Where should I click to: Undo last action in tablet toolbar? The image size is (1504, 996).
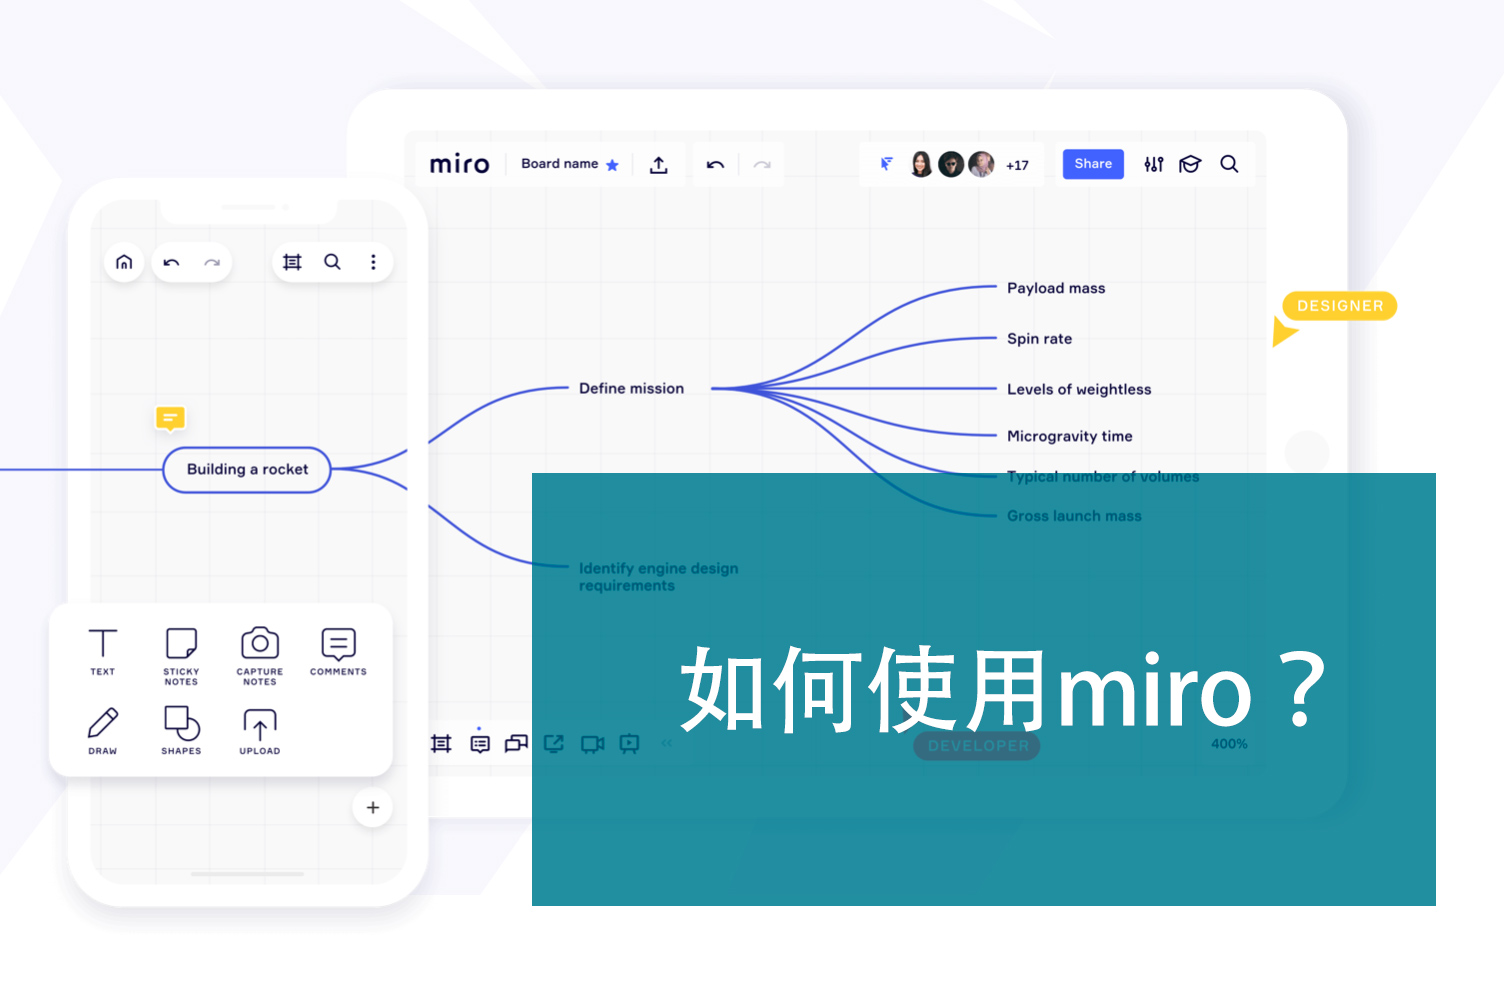pyautogui.click(x=715, y=165)
